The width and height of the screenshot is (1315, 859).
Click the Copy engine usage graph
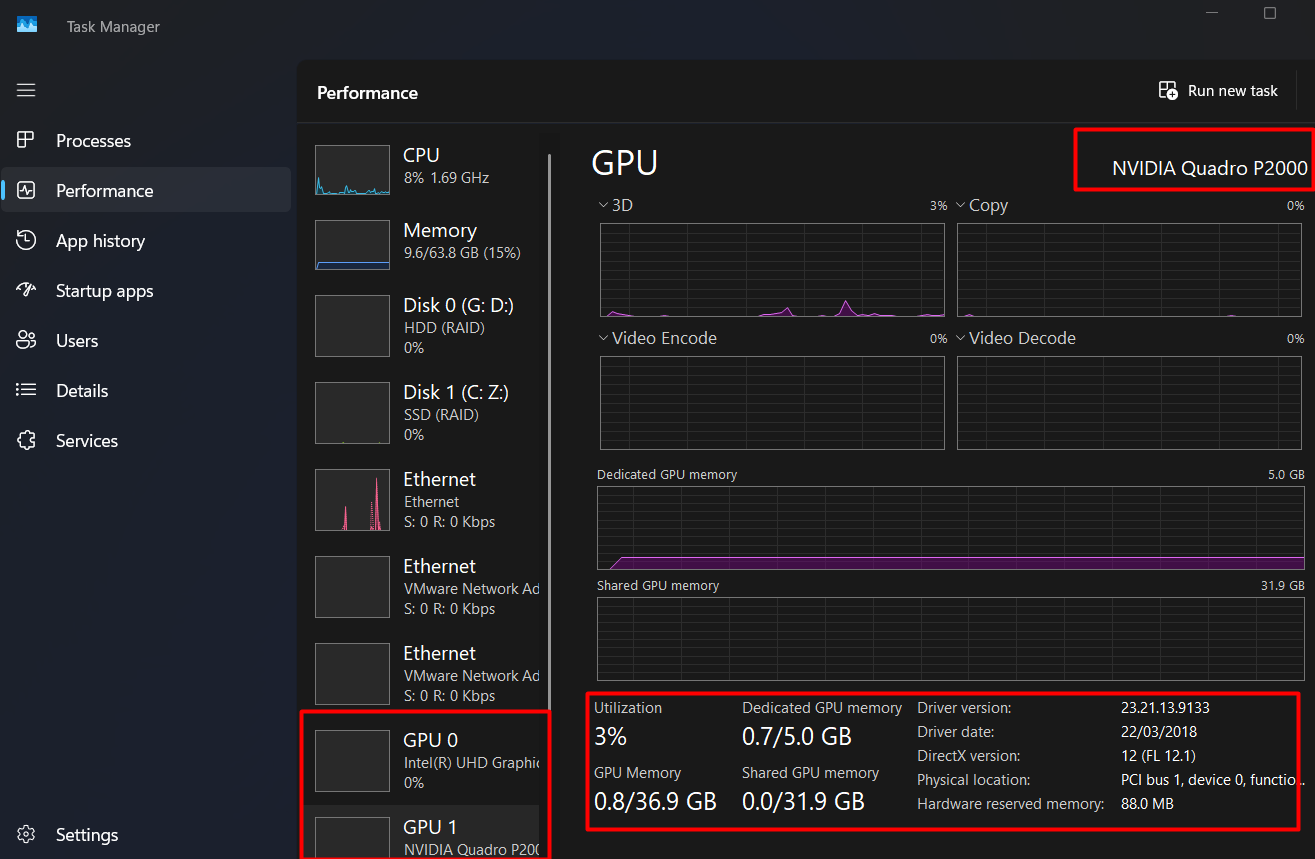(x=1131, y=270)
